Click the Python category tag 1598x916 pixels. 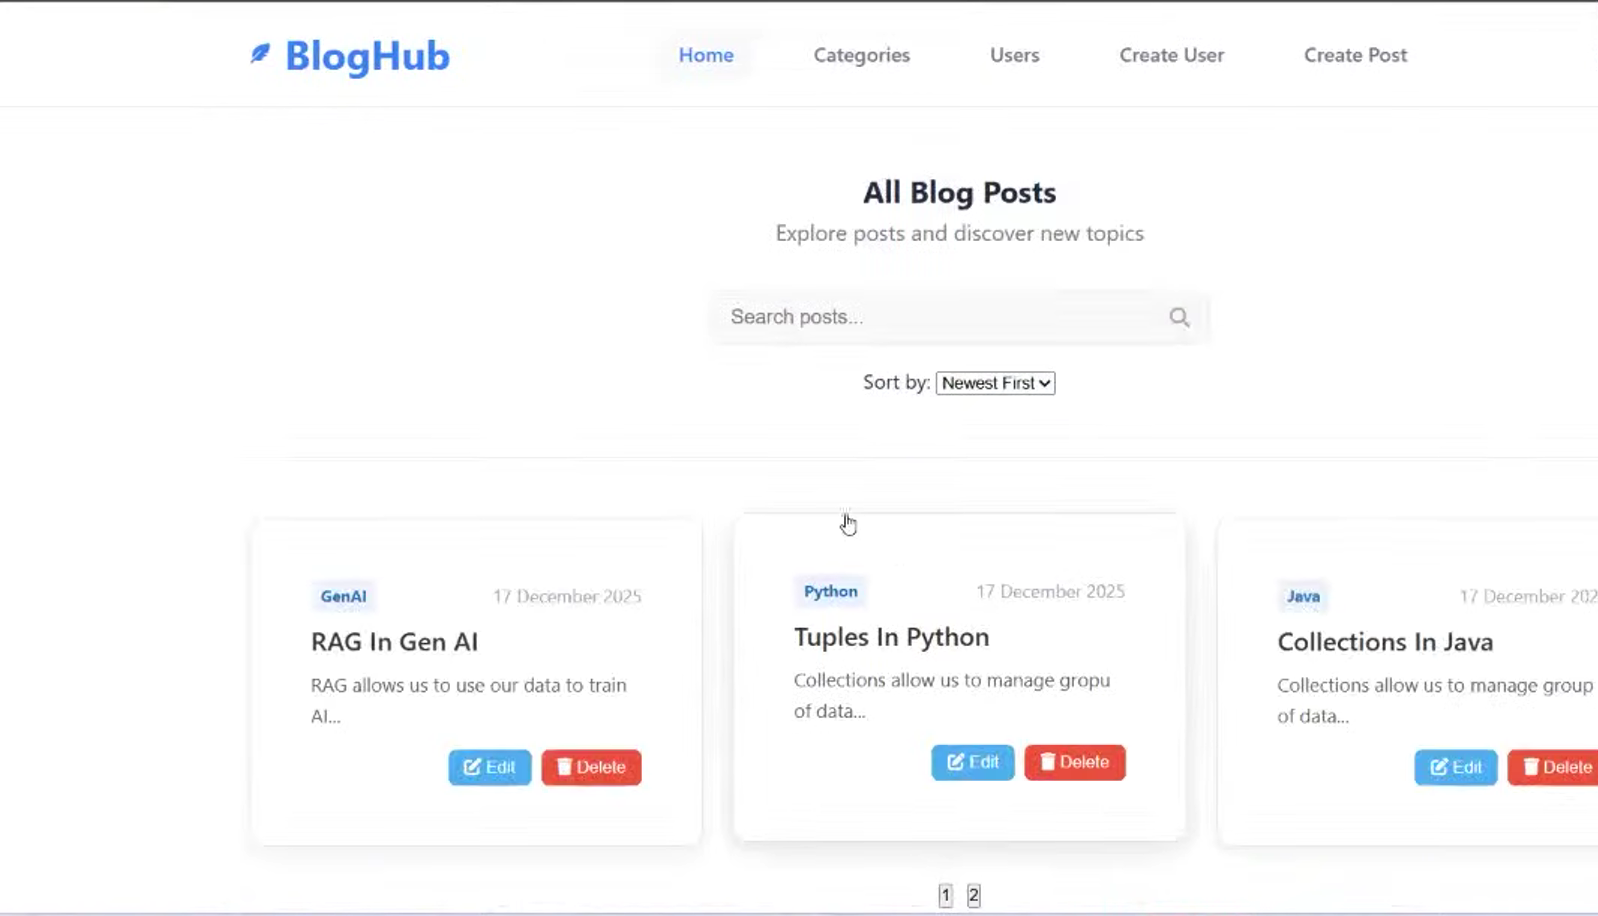(830, 591)
